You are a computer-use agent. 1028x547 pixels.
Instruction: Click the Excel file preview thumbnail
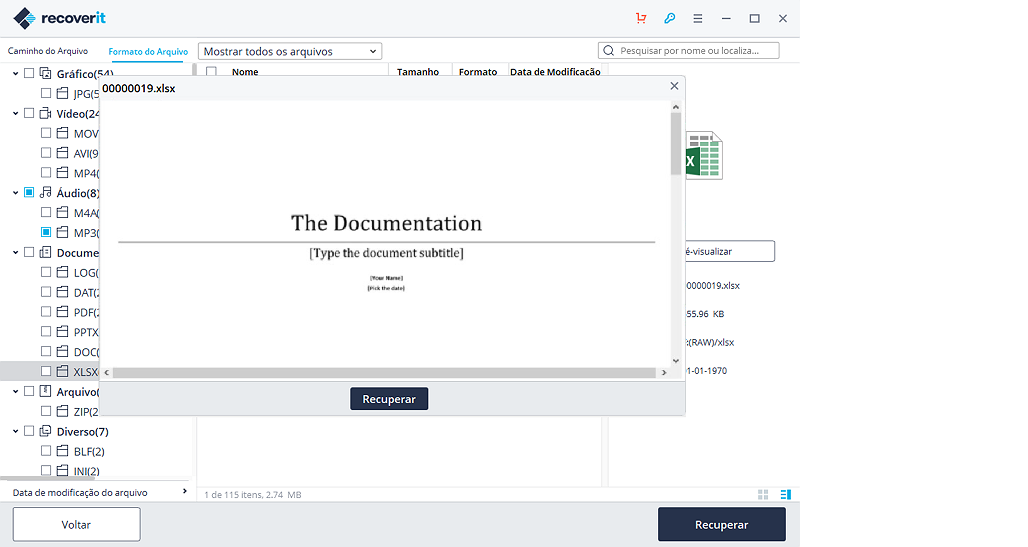tap(704, 155)
